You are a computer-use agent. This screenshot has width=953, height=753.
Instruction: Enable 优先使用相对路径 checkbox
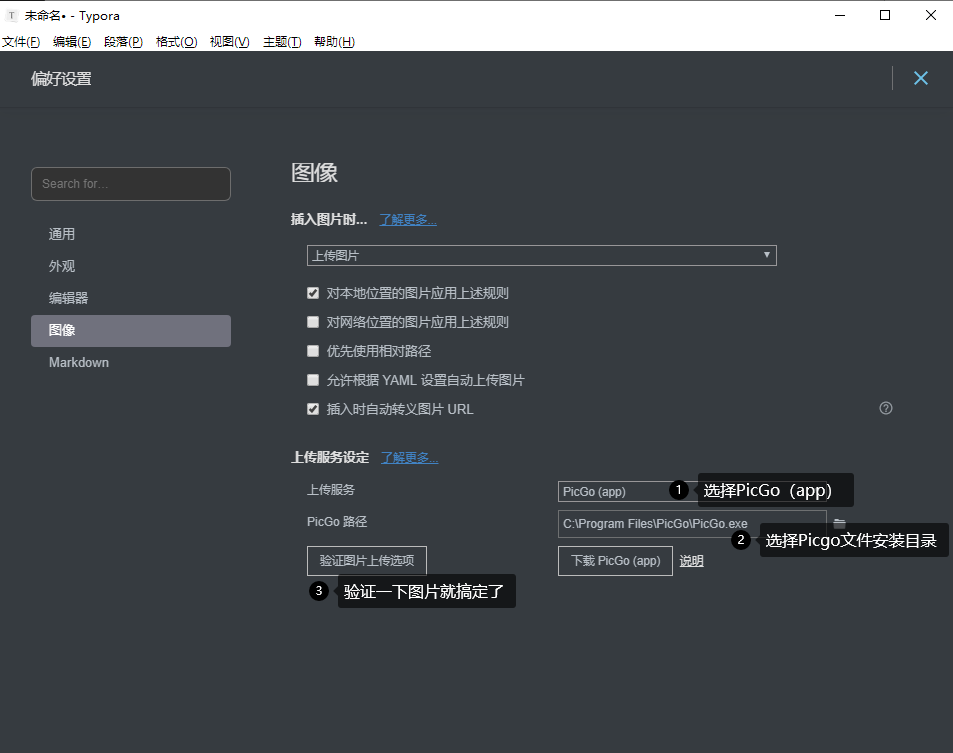(313, 351)
